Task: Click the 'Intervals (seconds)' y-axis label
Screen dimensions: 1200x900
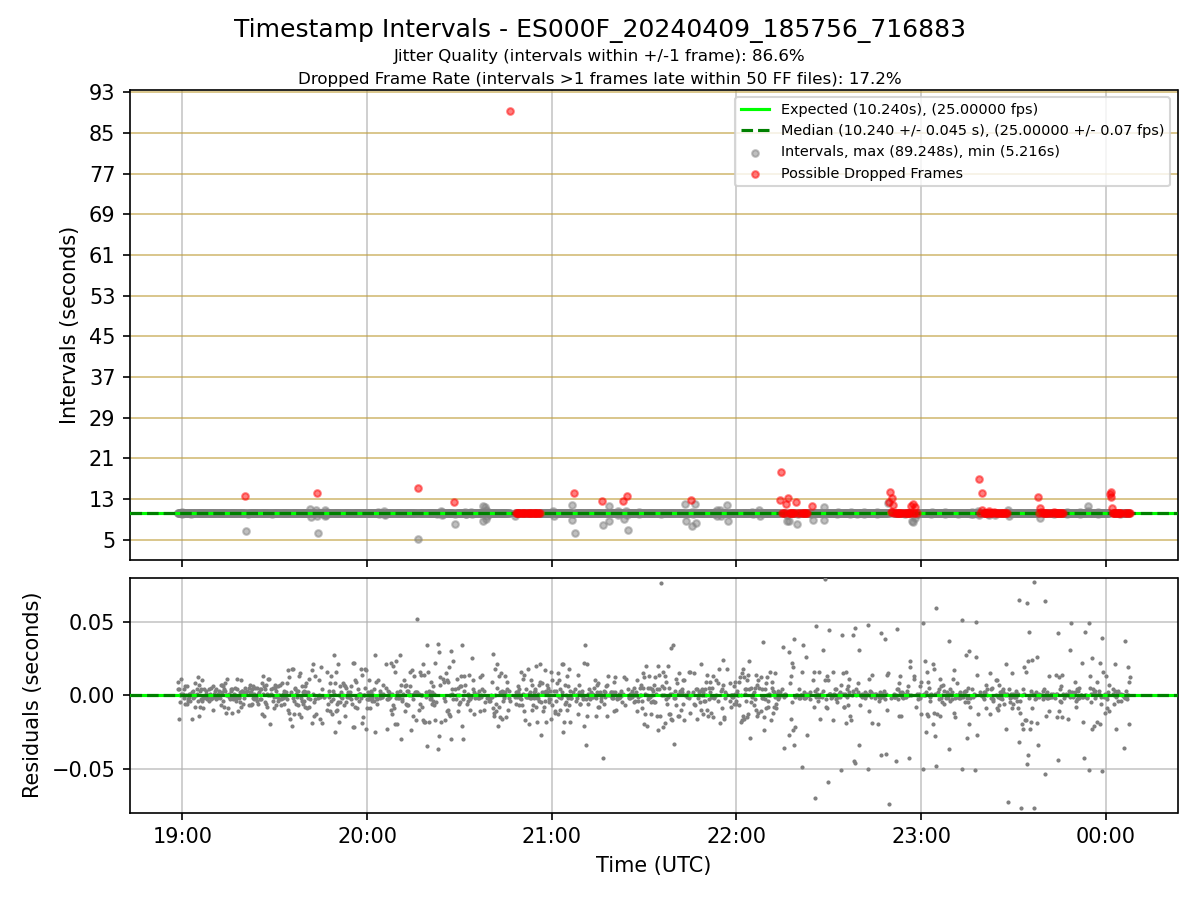Action: [x=68, y=325]
